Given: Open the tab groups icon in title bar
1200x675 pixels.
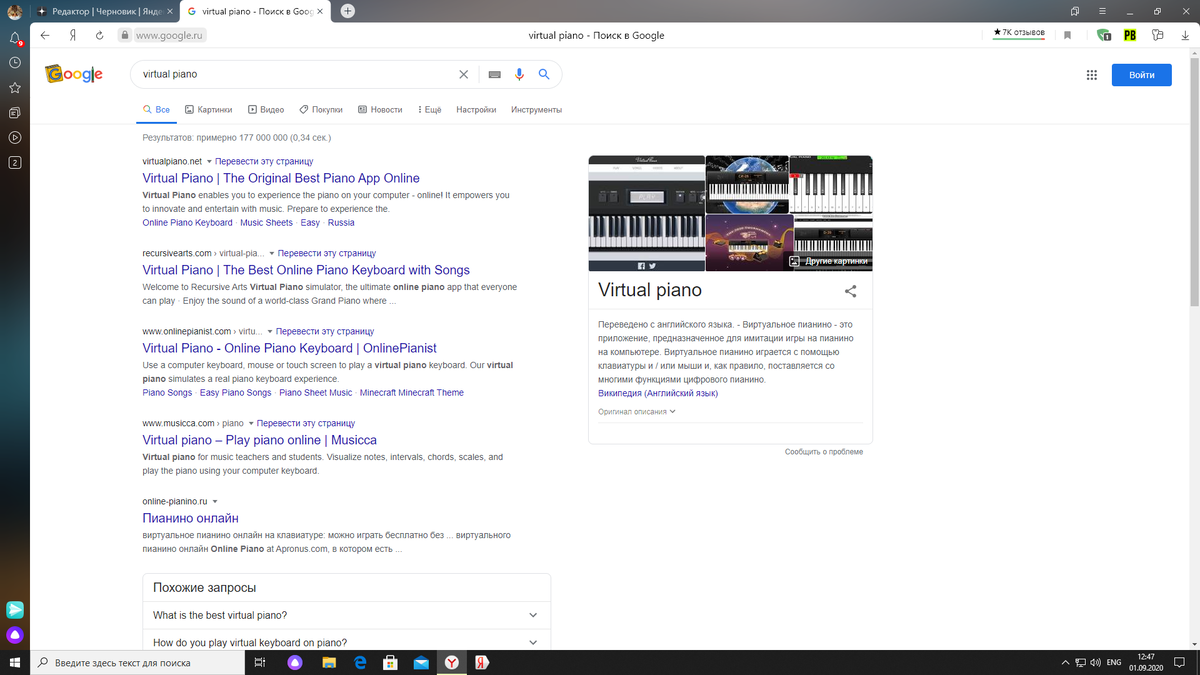Looking at the screenshot, I should click(1075, 11).
